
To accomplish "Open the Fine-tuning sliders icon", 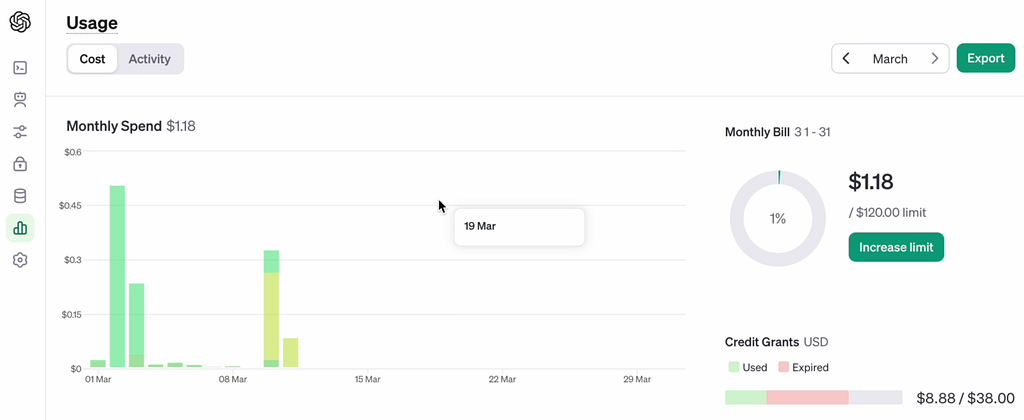I will pos(20,132).
